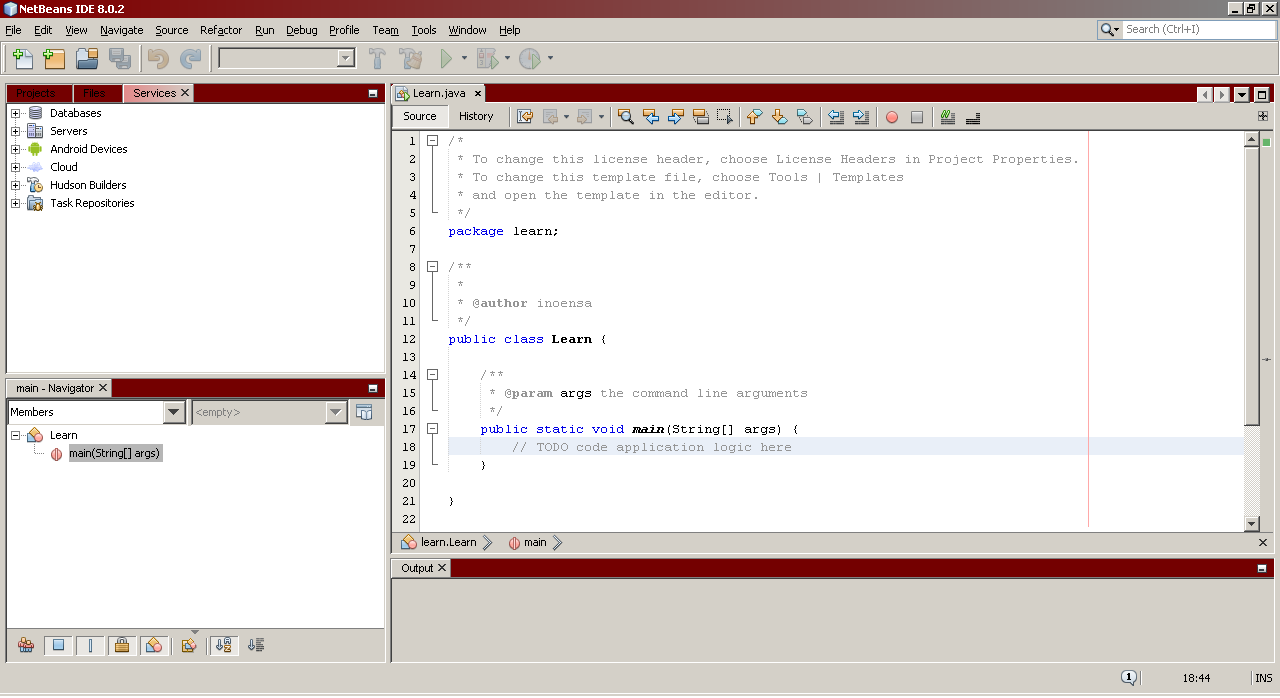Click the Start Macro Recording red circle

892,117
